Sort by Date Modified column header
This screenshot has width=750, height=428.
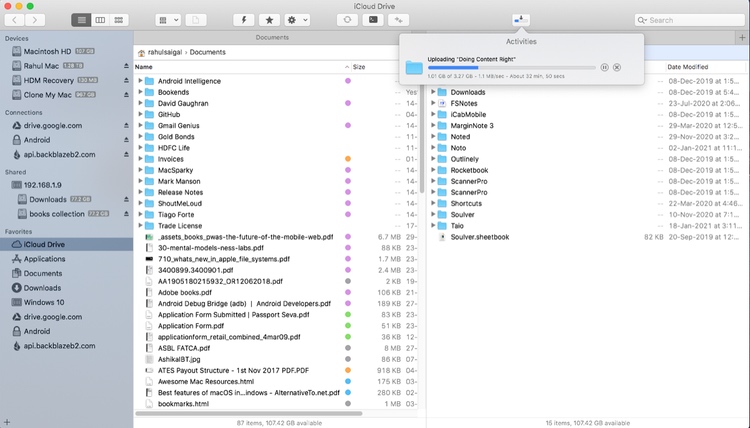point(688,67)
